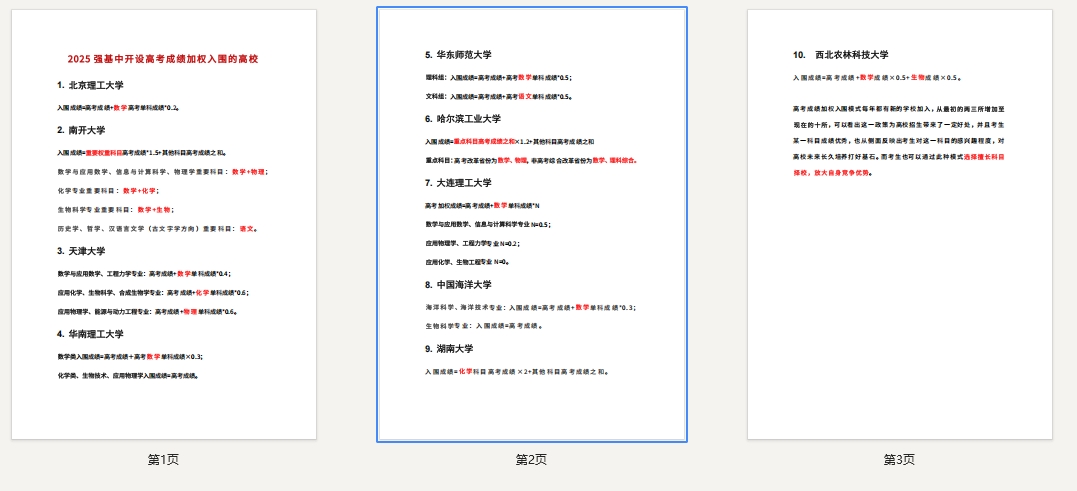Click the '第2页' page label

pyautogui.click(x=532, y=459)
